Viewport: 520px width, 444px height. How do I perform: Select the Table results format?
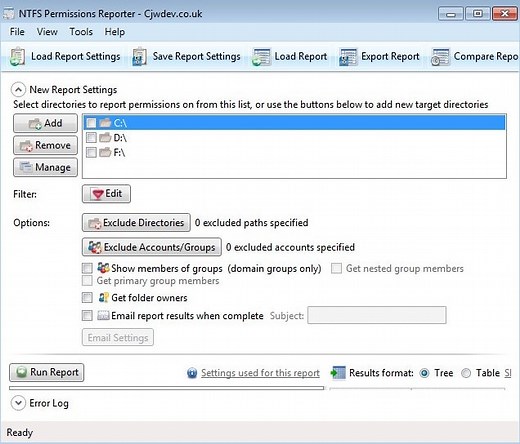466,373
